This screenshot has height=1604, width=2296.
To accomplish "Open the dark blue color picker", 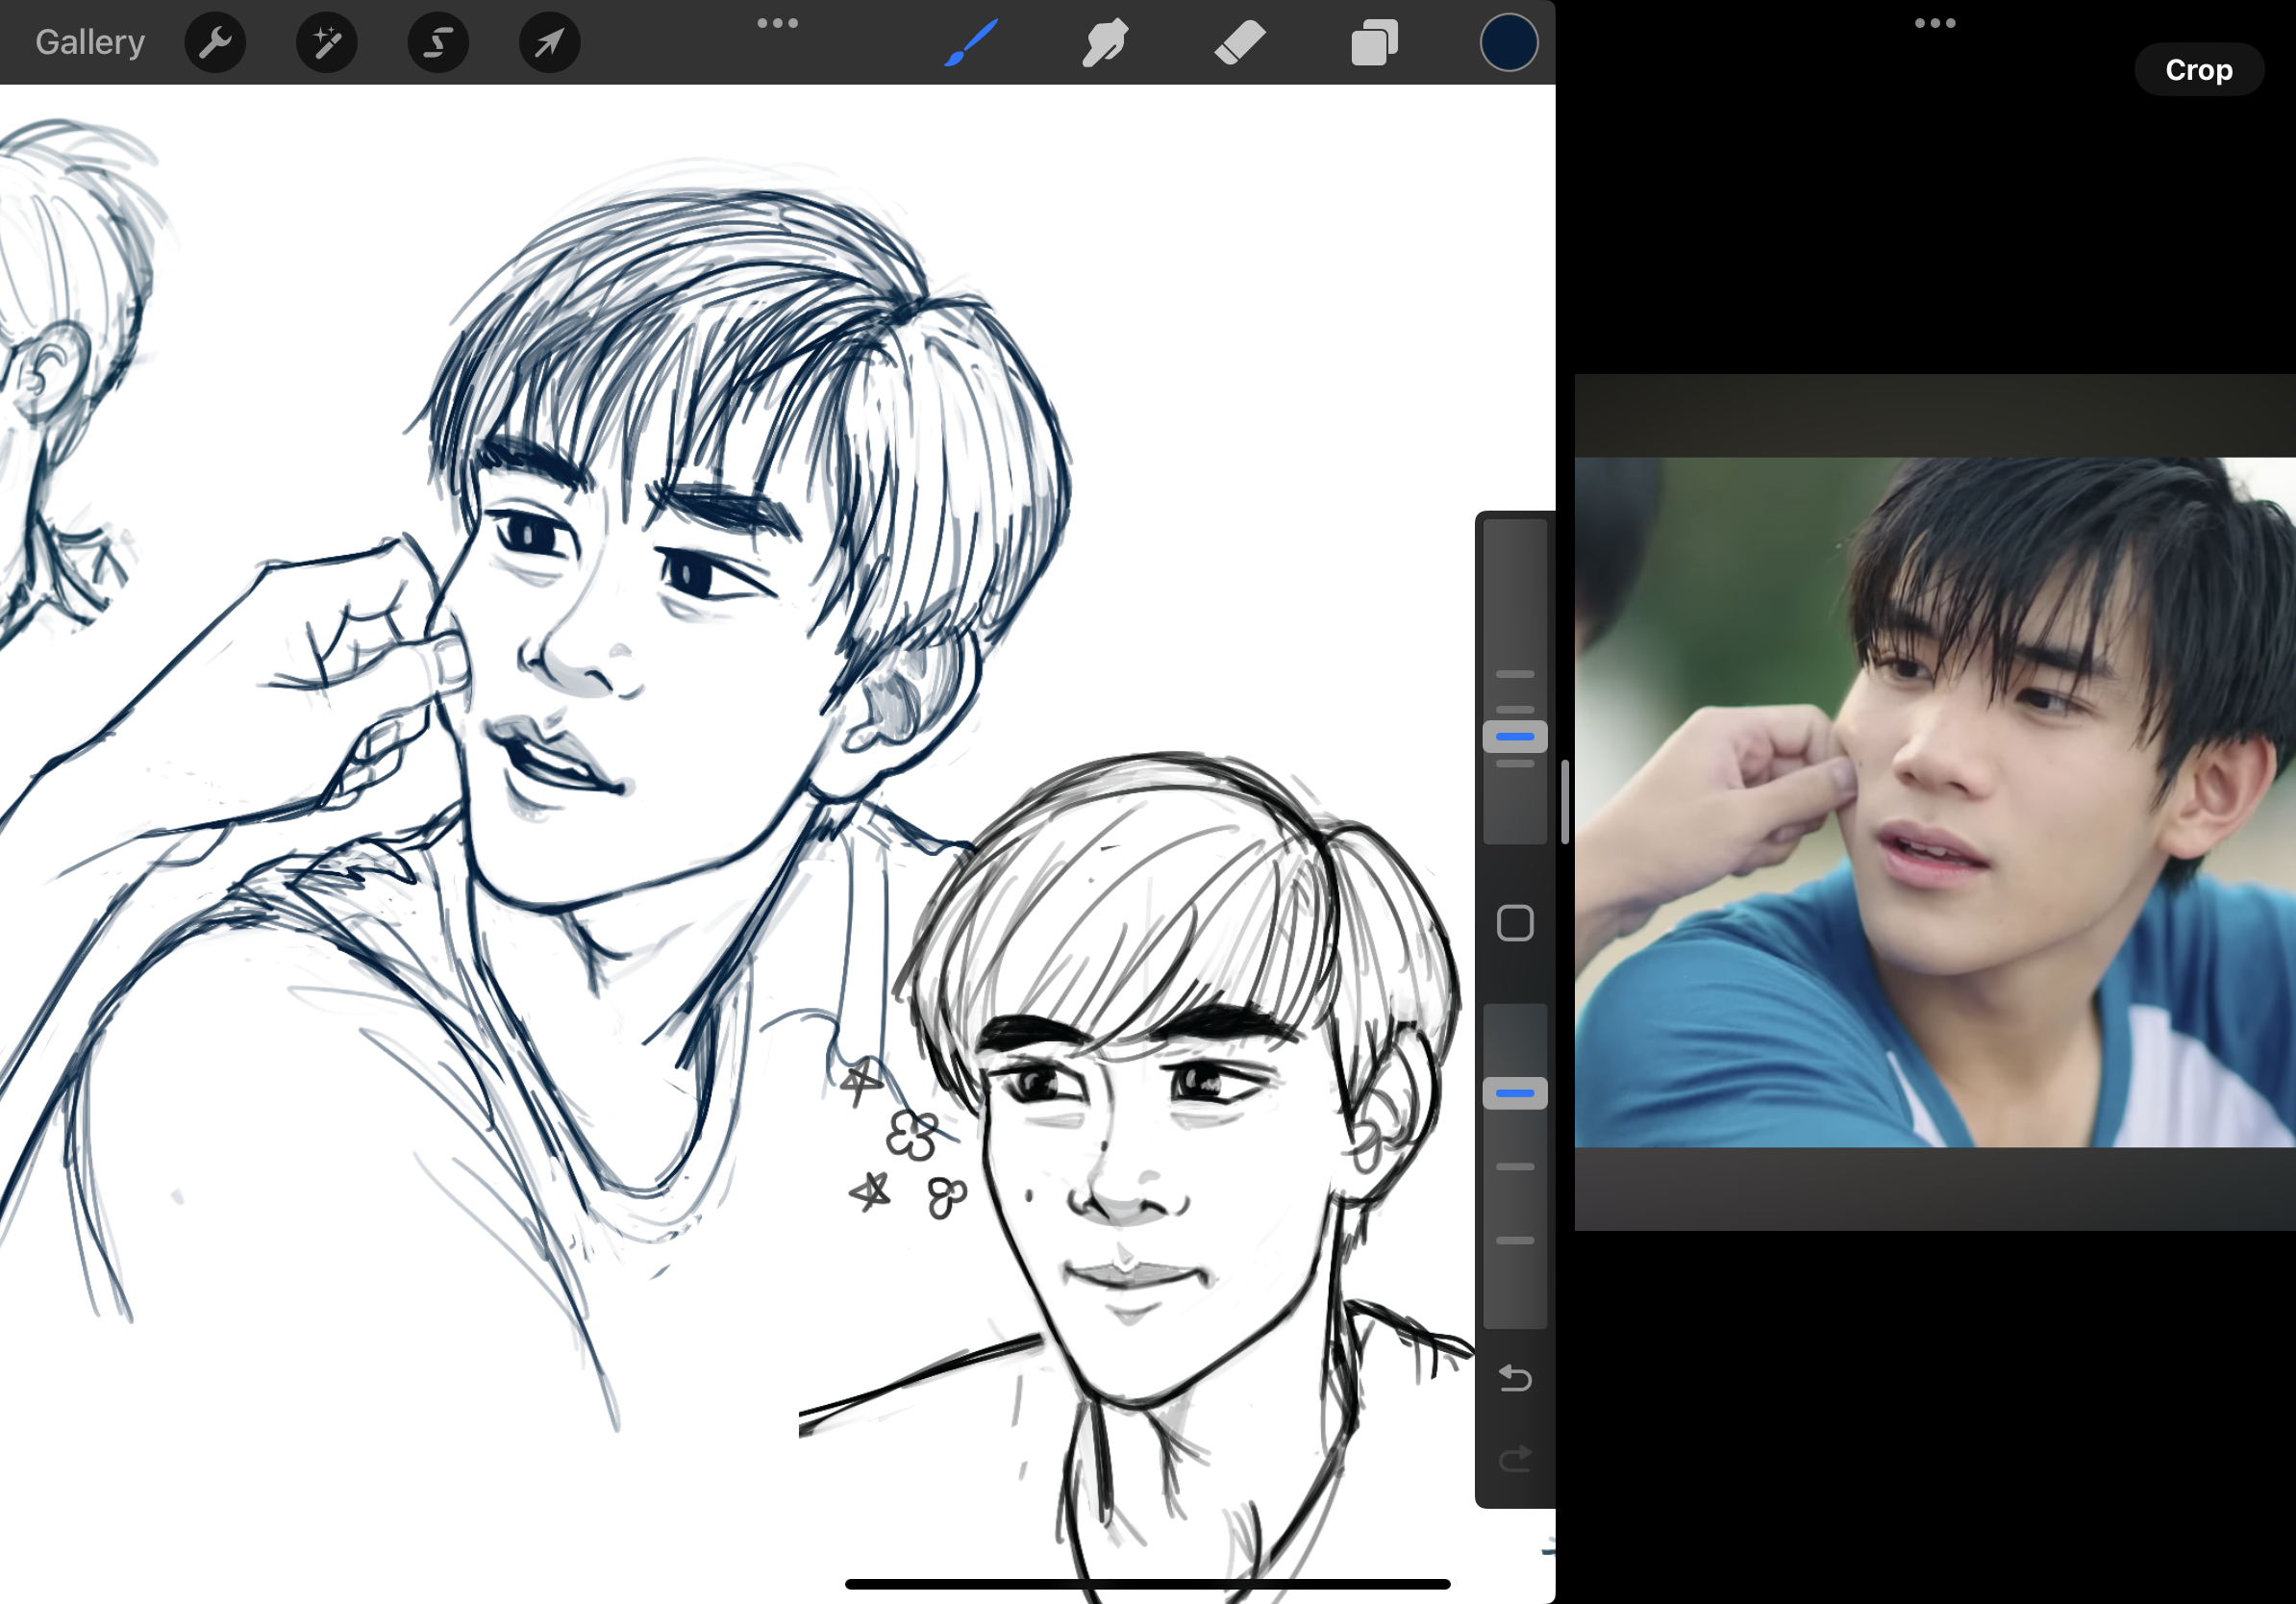I will coord(1508,42).
